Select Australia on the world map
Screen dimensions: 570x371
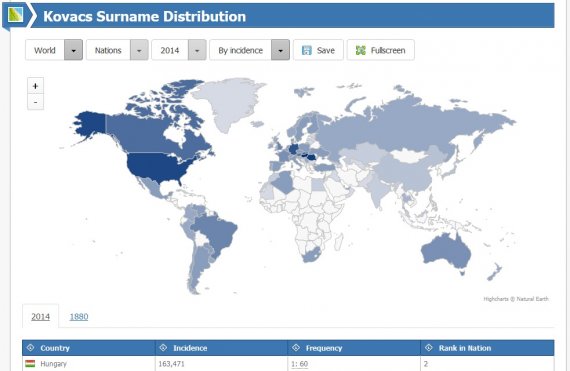coord(446,251)
